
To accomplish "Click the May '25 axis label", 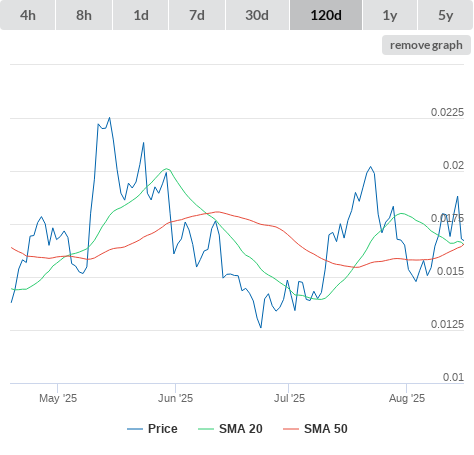I will 58,398.
